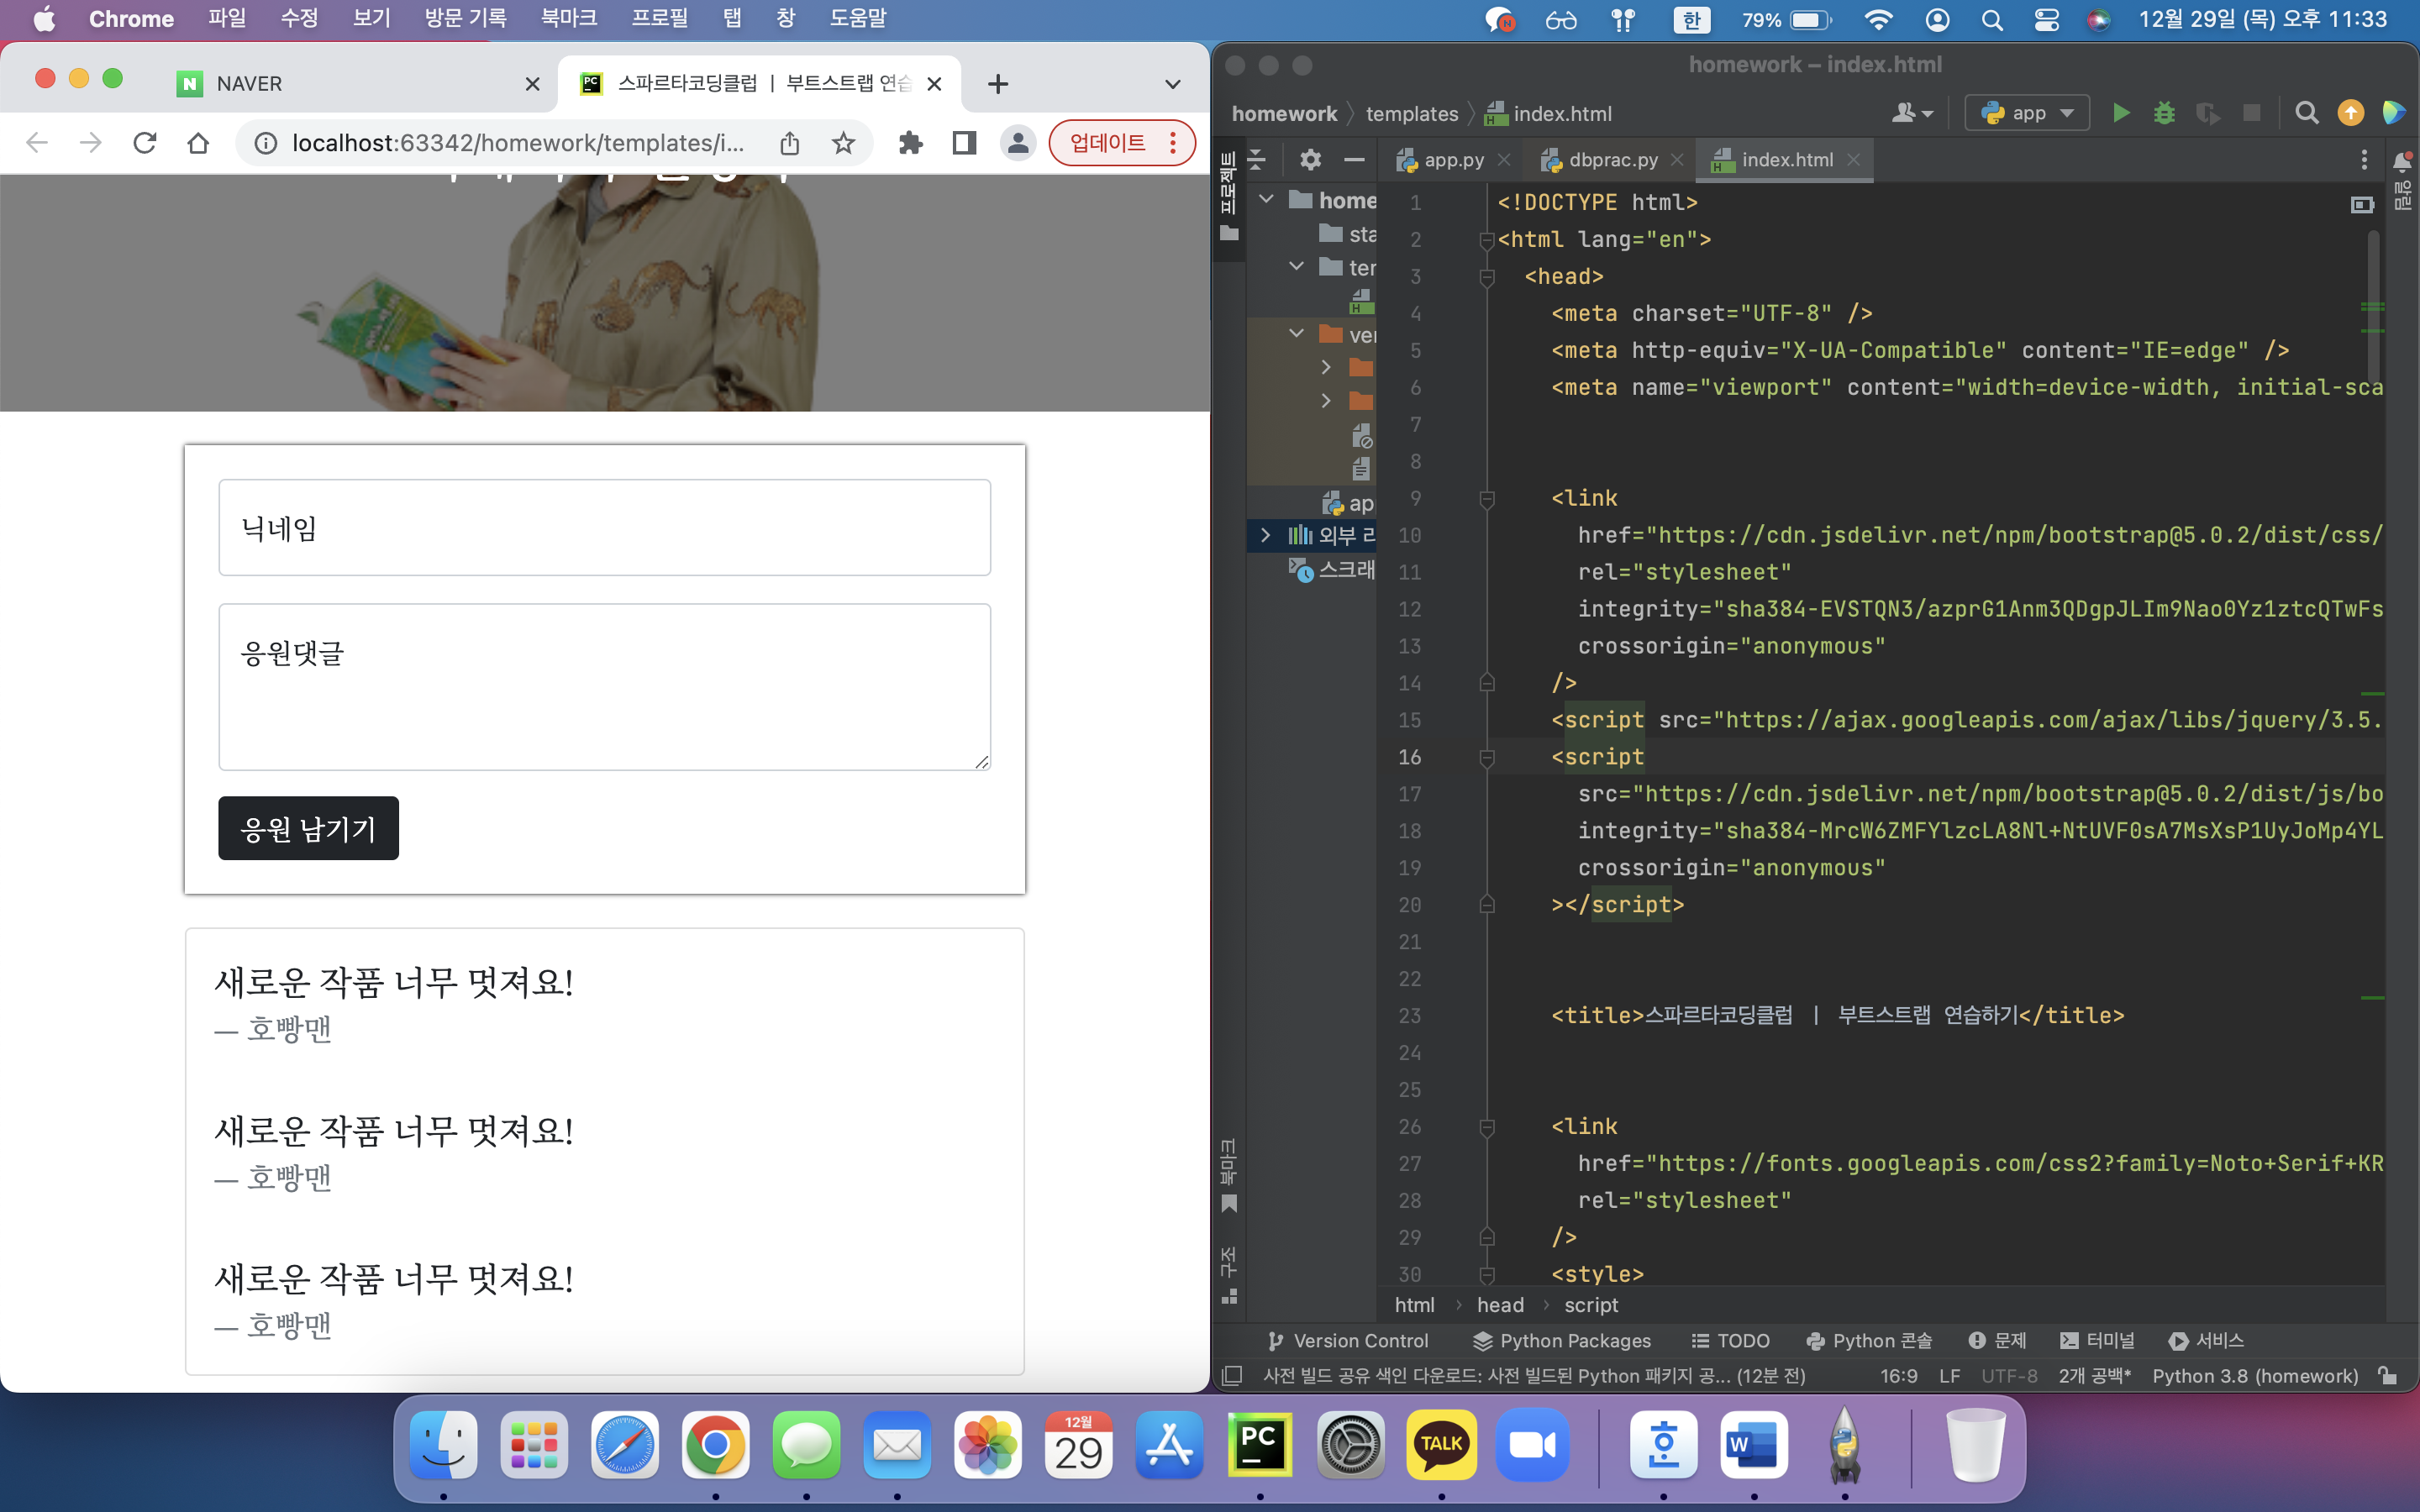Viewport: 2420px width, 1512px height.
Task: Click line ending LF in status bar
Action: 1949,1376
